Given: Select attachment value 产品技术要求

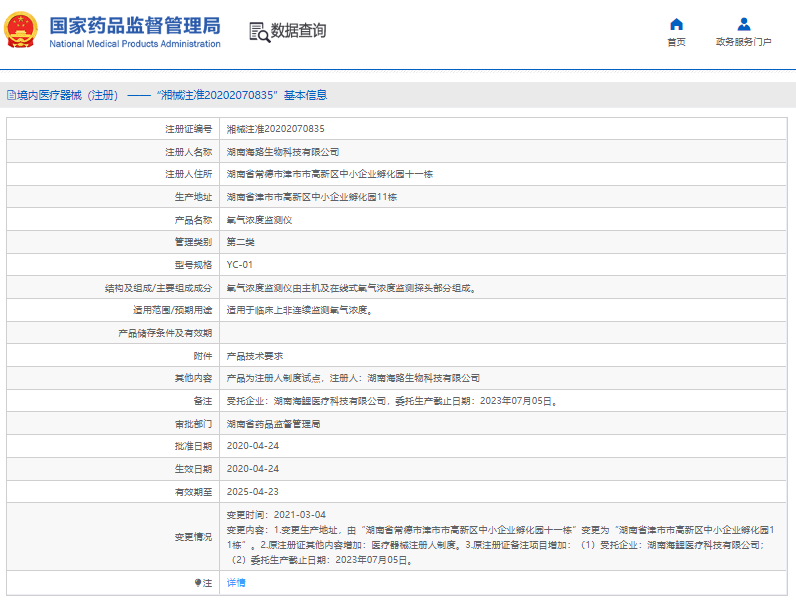Looking at the screenshot, I should point(255,356).
